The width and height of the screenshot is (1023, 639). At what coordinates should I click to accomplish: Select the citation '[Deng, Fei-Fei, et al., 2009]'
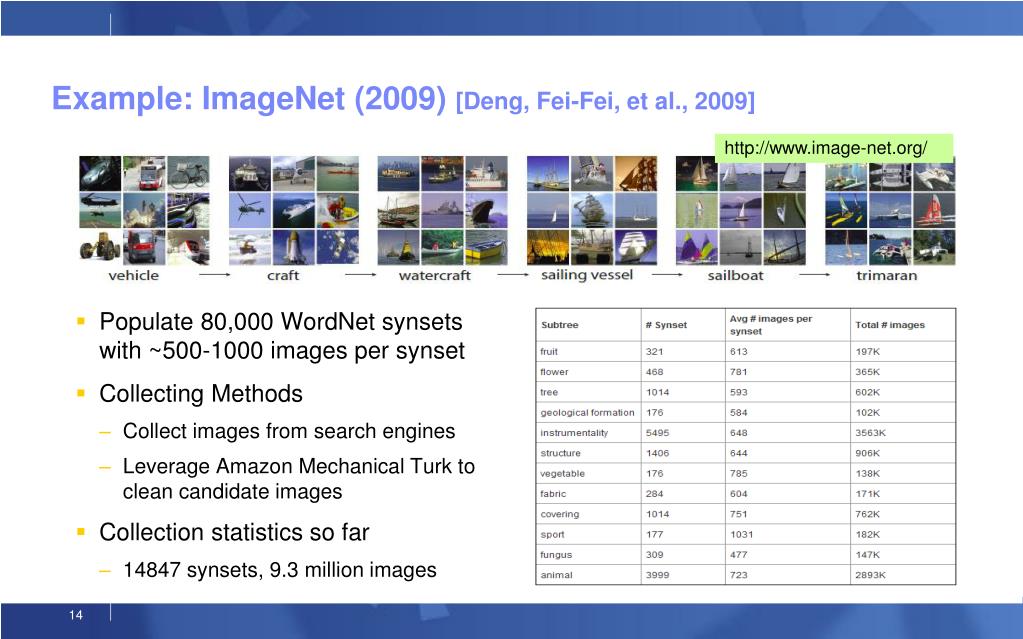(x=605, y=101)
